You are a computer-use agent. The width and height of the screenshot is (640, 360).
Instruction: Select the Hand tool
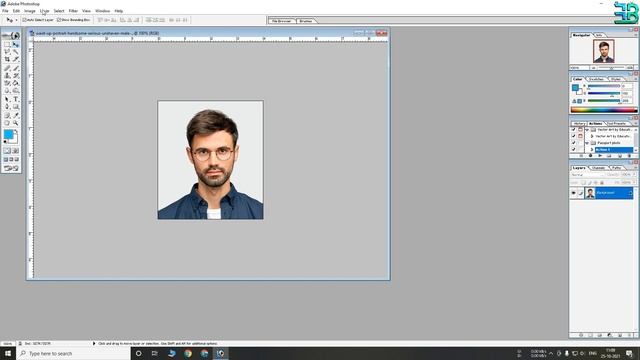point(7,123)
